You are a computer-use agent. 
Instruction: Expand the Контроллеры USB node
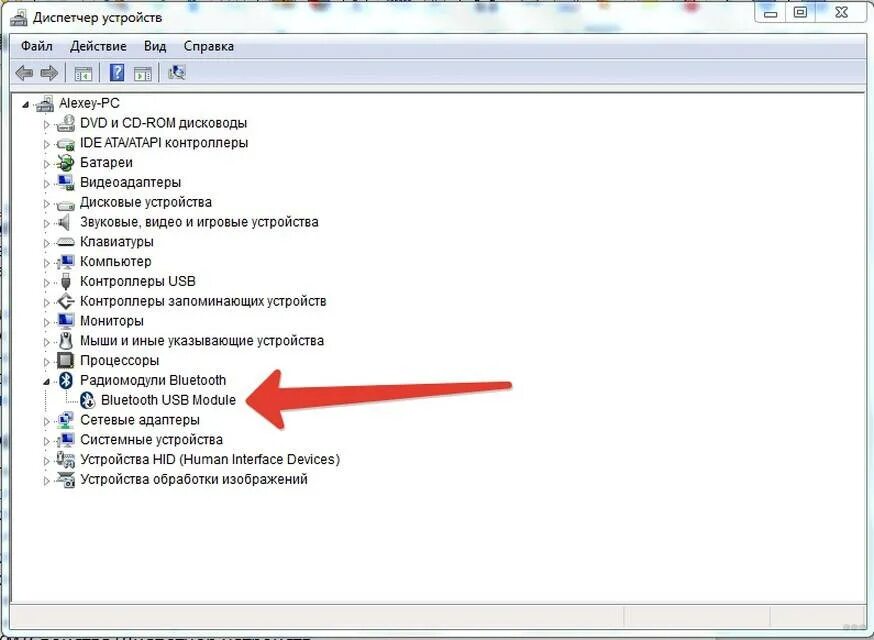(x=47, y=283)
